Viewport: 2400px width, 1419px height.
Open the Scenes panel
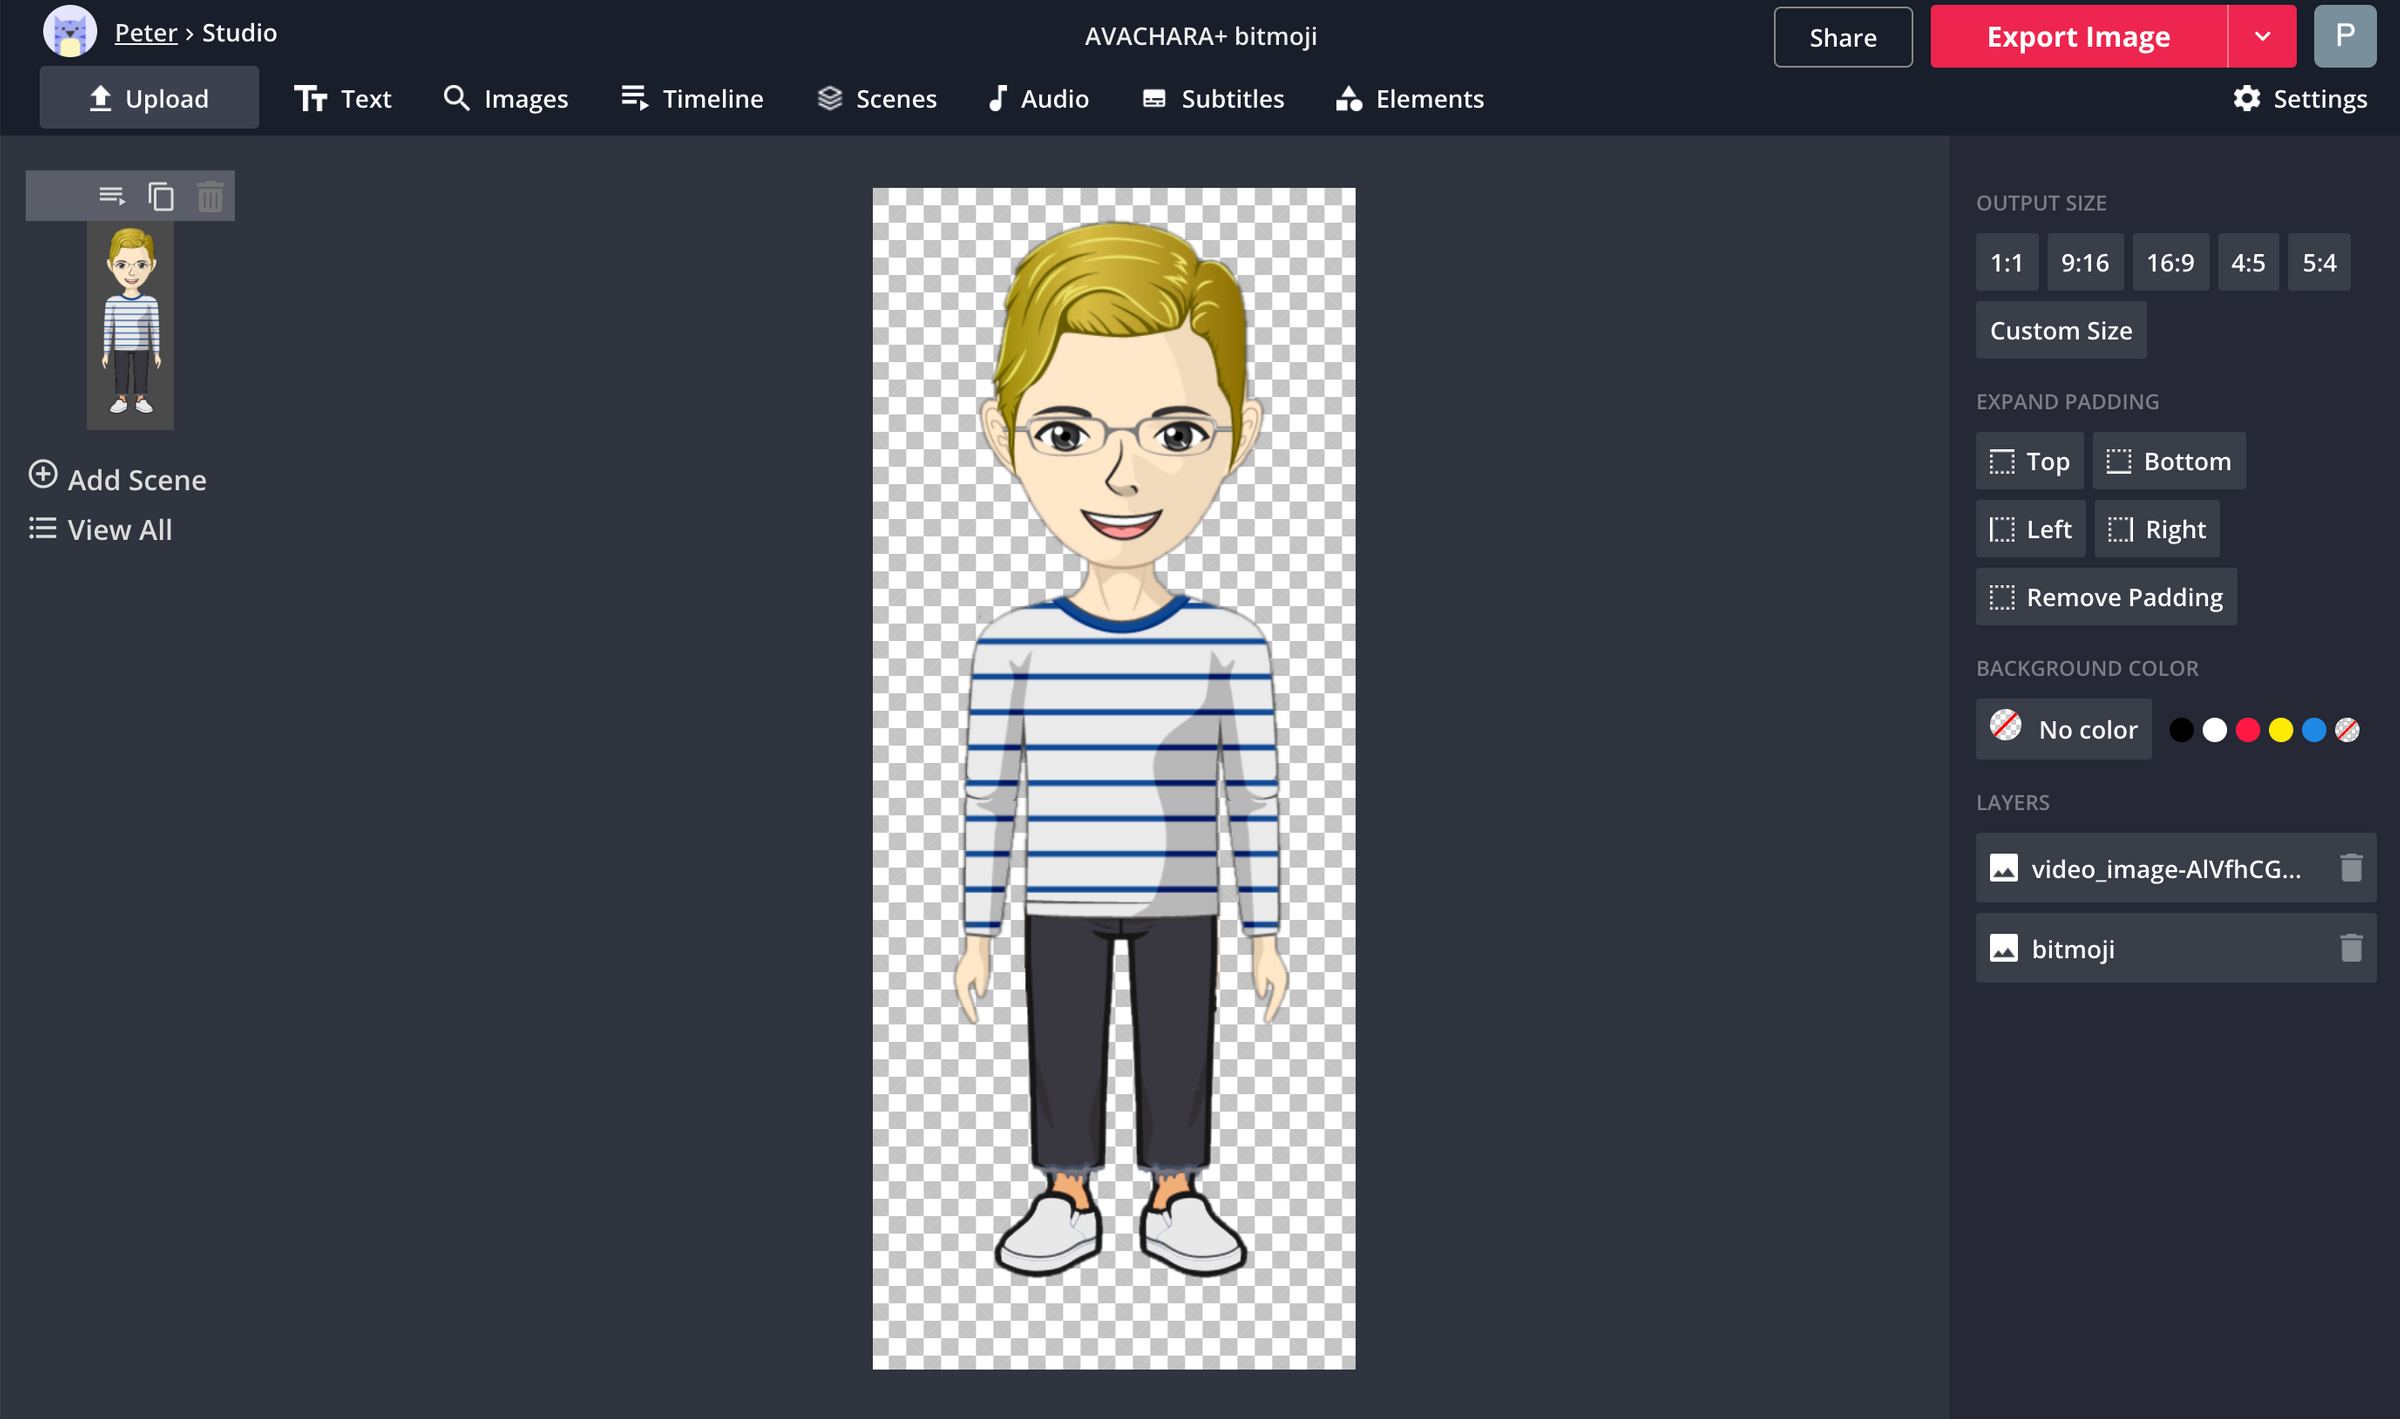pos(876,98)
